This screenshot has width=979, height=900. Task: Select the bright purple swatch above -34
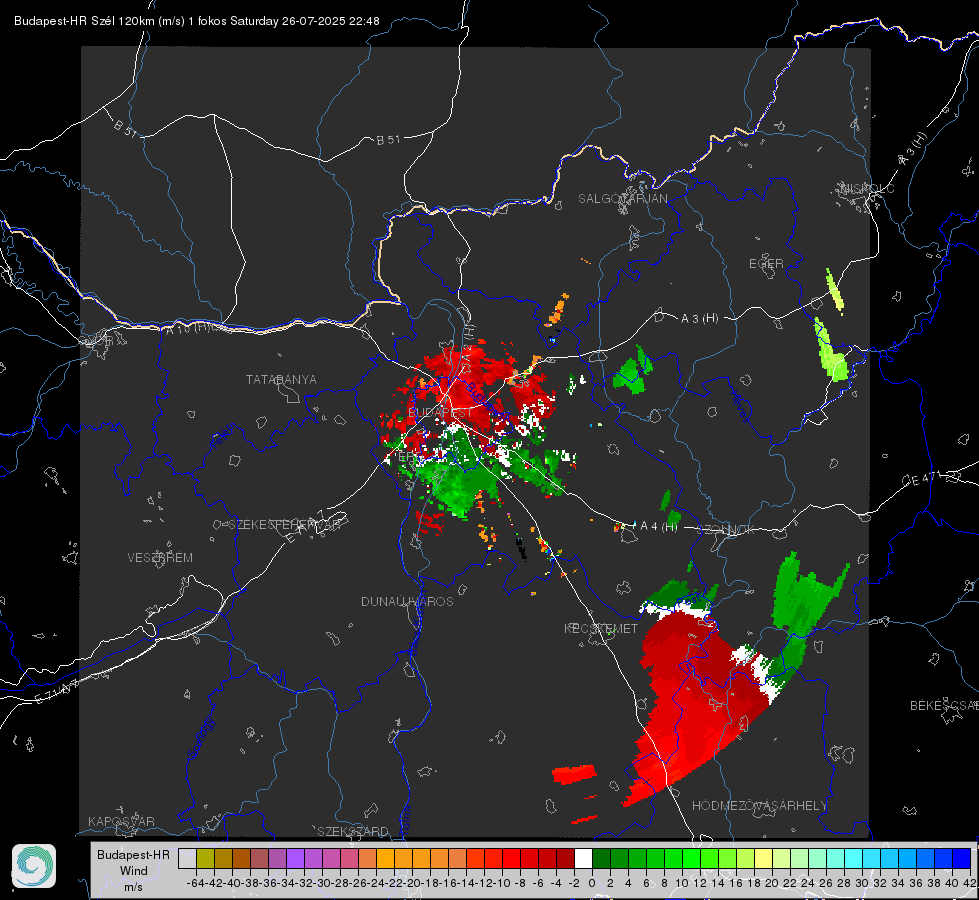295,859
